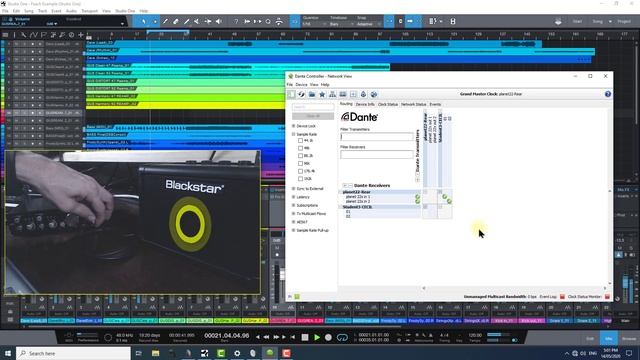The image size is (640, 360).
Task: Enable the 44.1k sample rate filter checkbox
Action: pyautogui.click(x=300, y=140)
